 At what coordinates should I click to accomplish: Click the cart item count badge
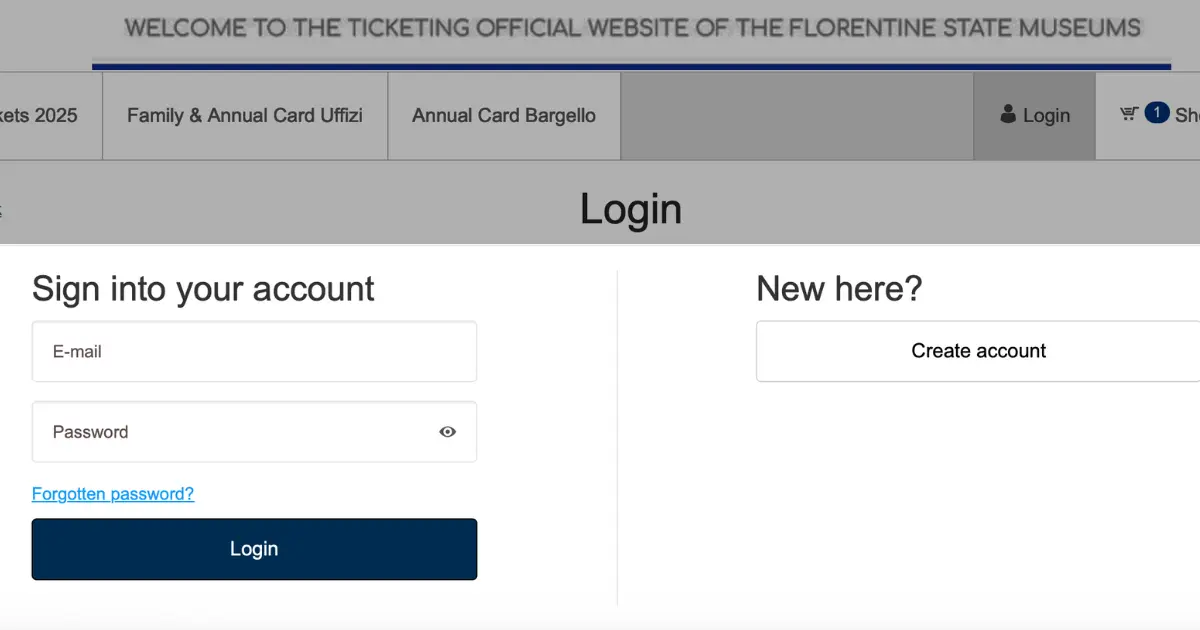[1157, 112]
